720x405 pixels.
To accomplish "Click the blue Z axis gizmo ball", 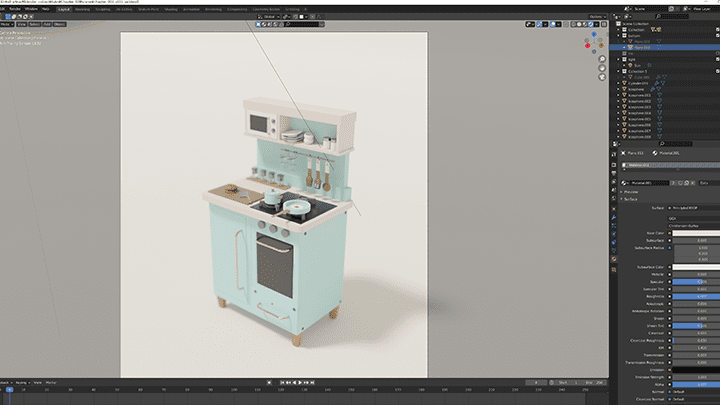I will [x=594, y=34].
